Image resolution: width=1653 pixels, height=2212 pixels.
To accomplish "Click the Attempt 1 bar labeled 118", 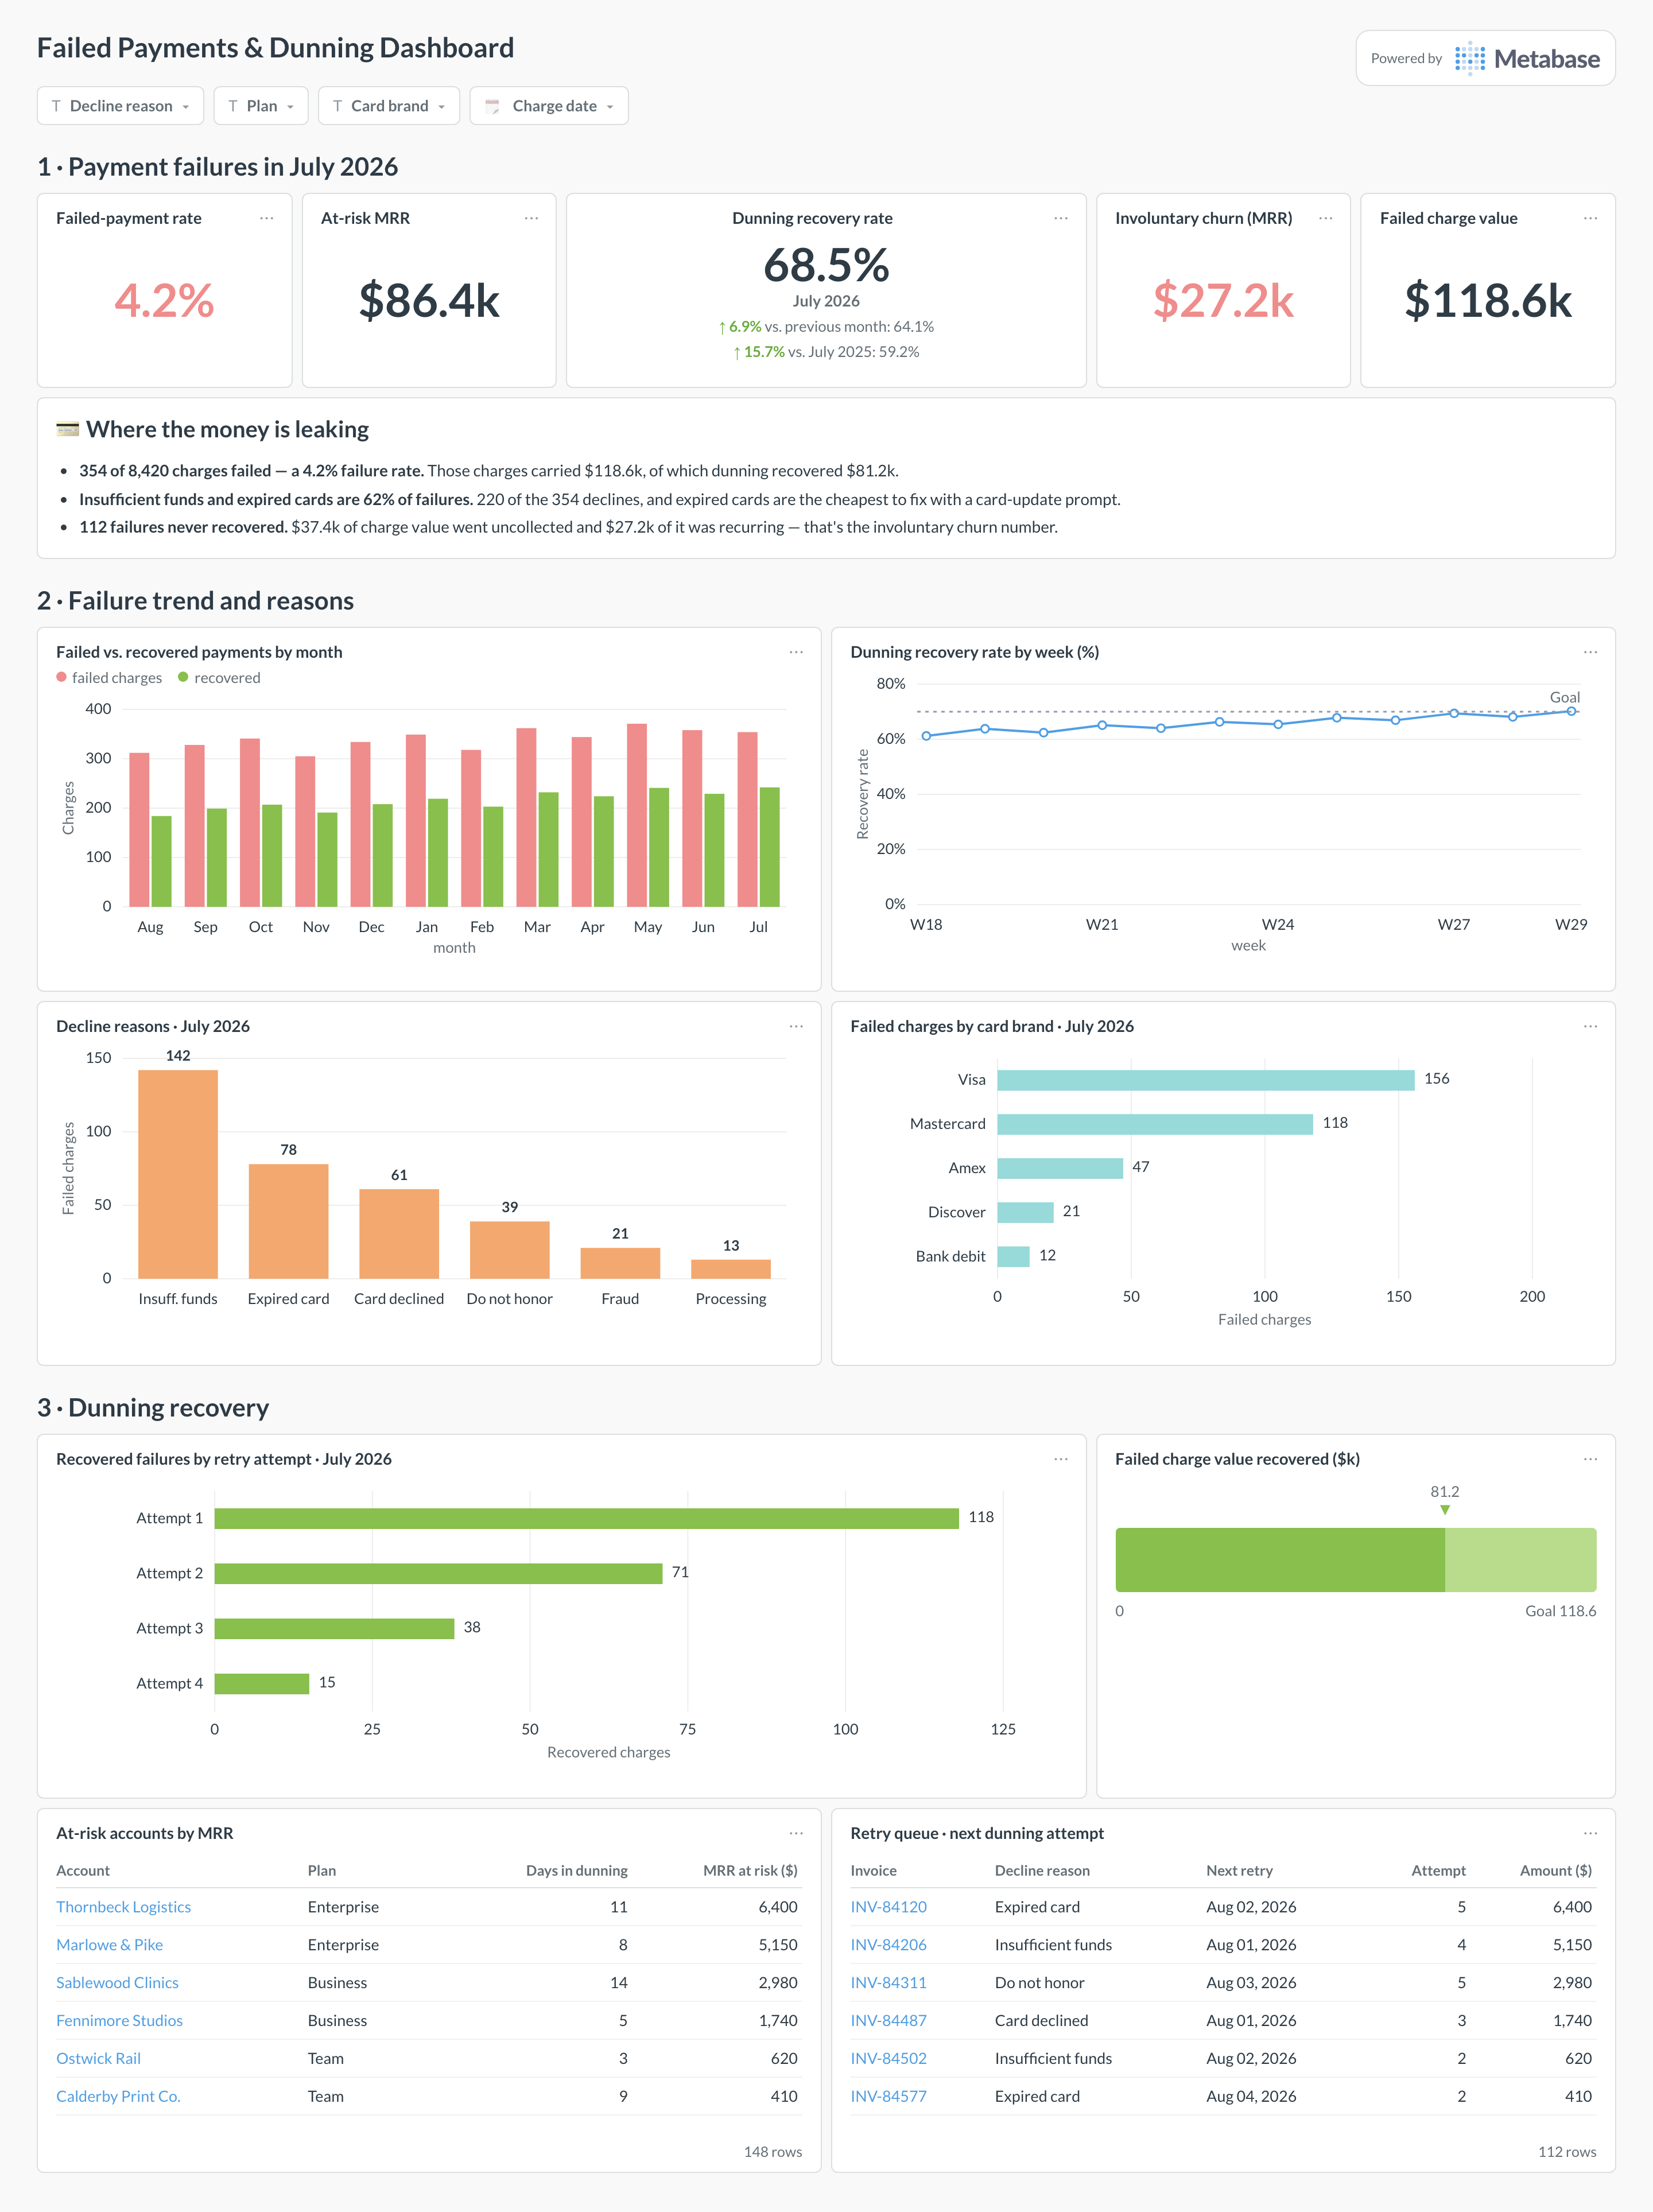I will 586,1519.
